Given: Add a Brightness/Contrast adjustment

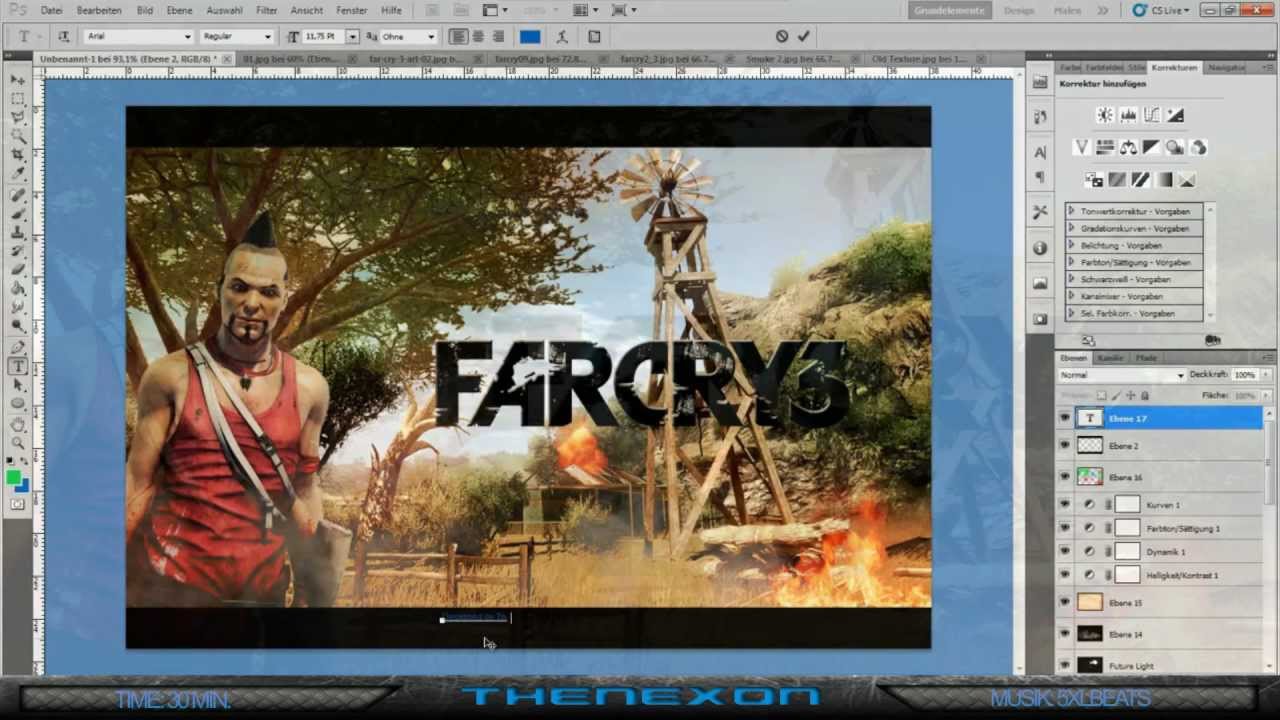Looking at the screenshot, I should point(1105,116).
